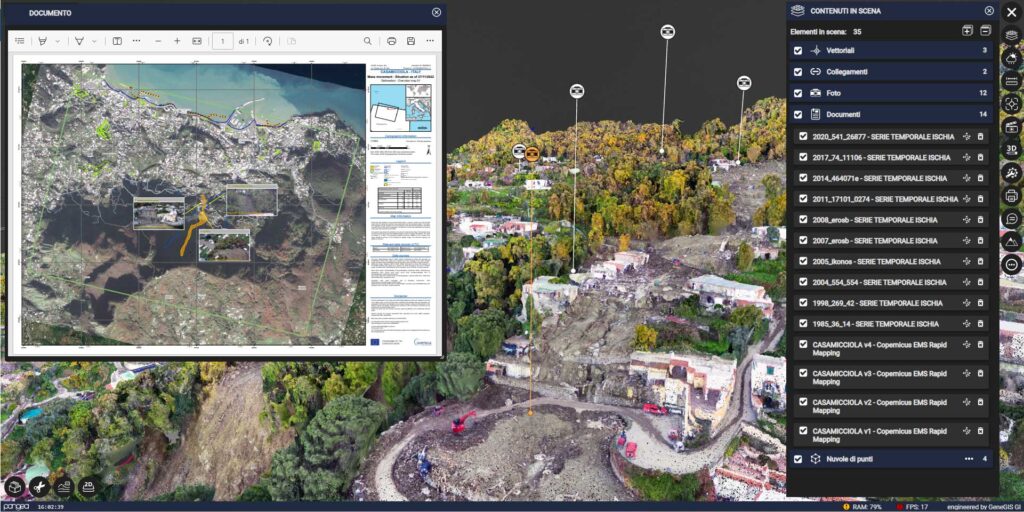This screenshot has width=1024, height=512.
Task: Click the print icon in the right sidebar
Action: click(1011, 196)
